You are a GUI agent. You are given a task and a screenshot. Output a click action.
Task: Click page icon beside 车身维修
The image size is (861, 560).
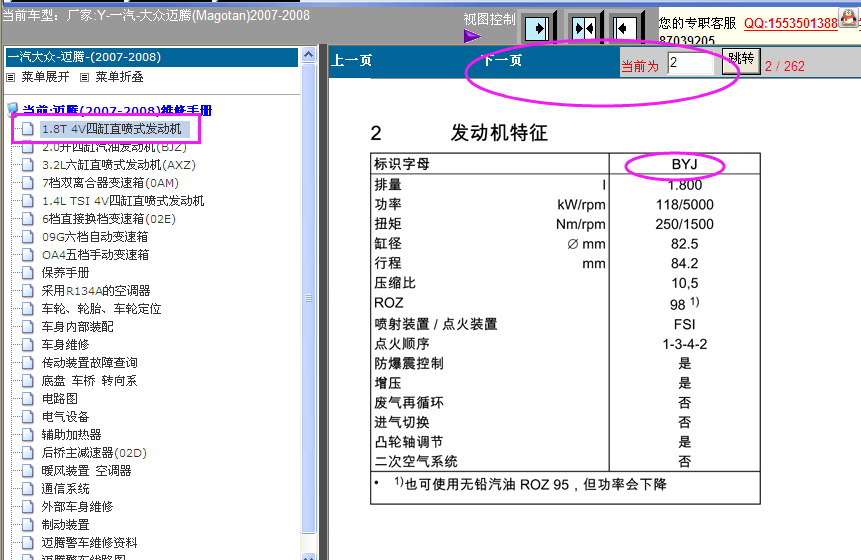27,345
